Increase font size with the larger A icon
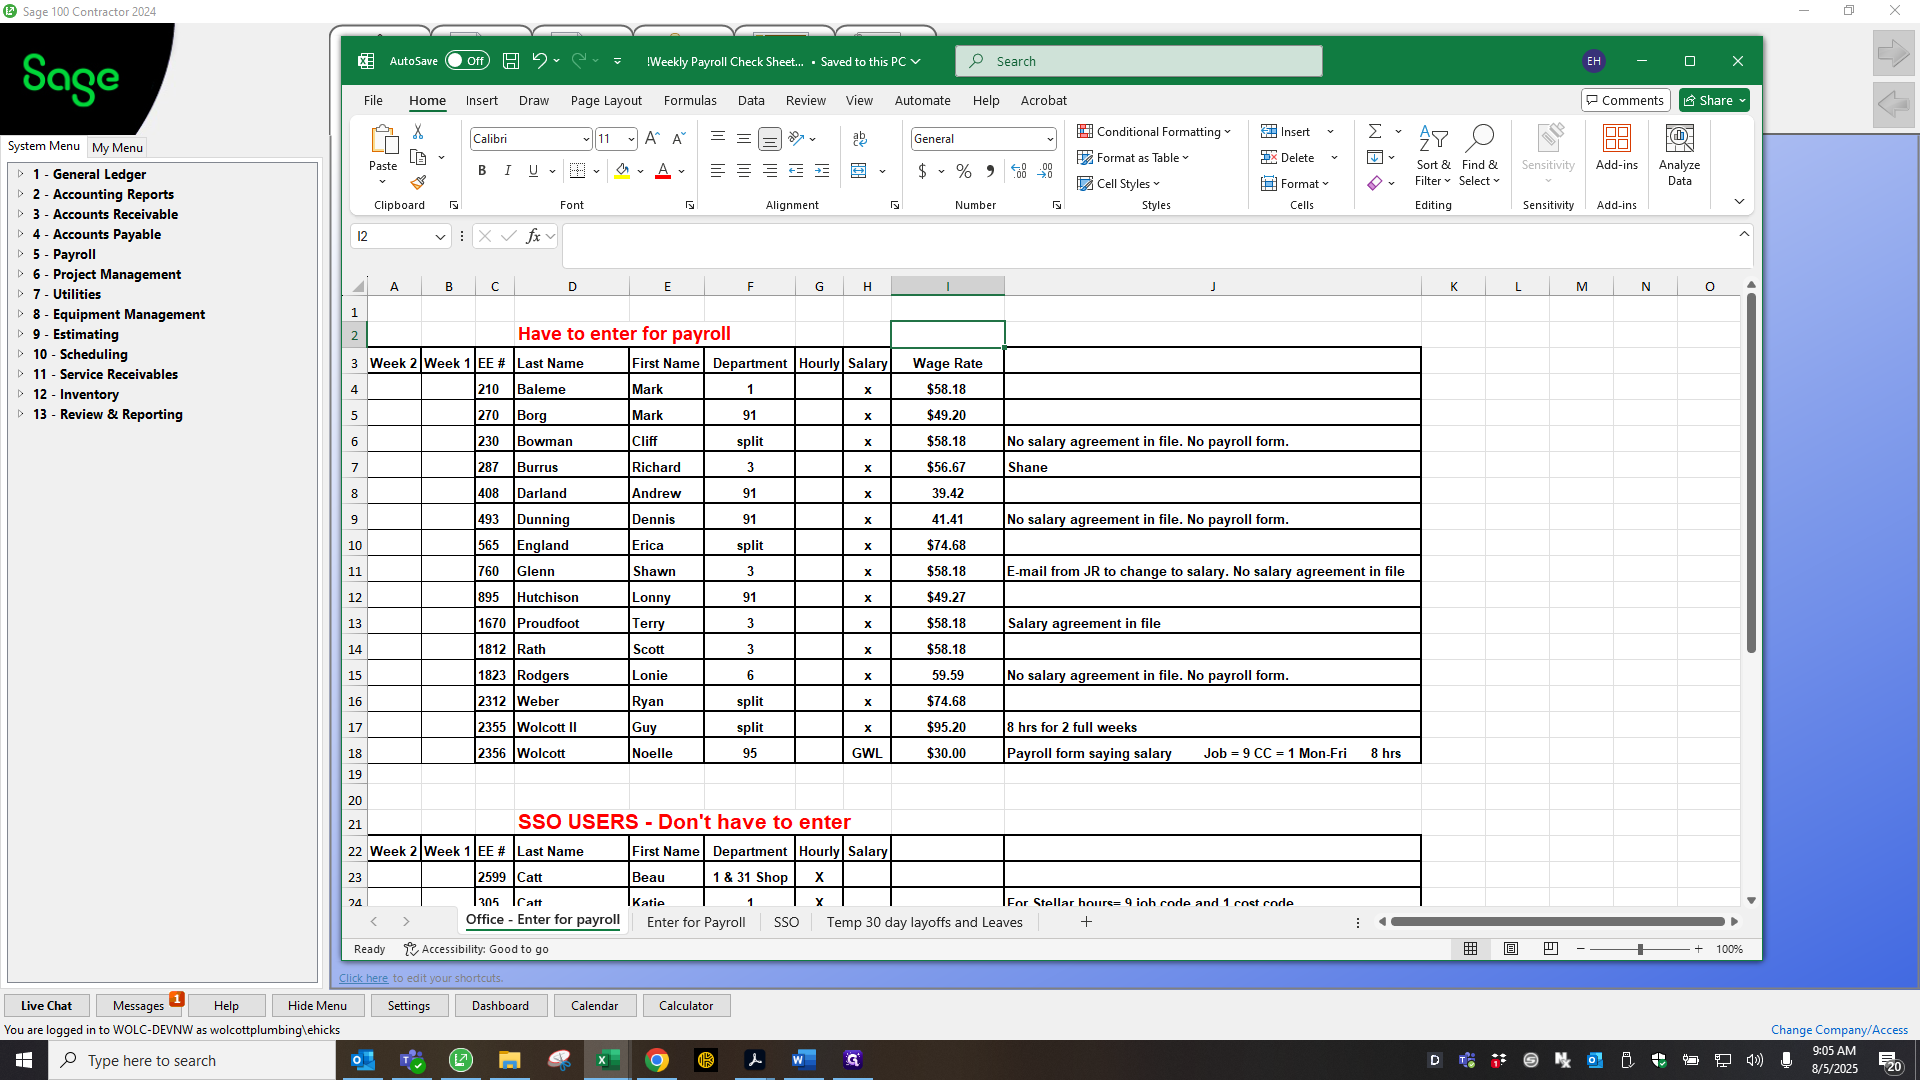This screenshot has width=1920, height=1080. (652, 139)
